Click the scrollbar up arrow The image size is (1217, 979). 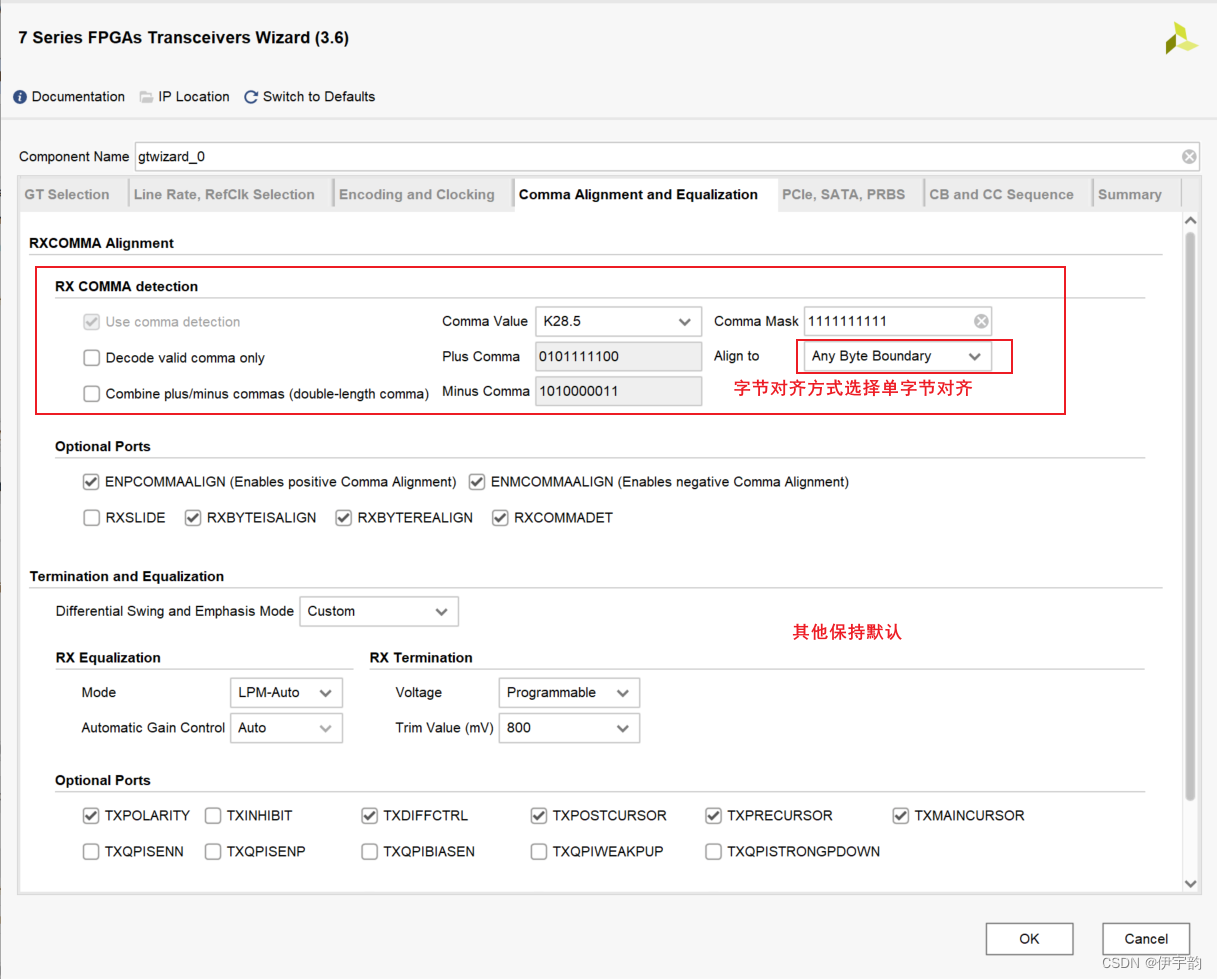(x=1190, y=219)
